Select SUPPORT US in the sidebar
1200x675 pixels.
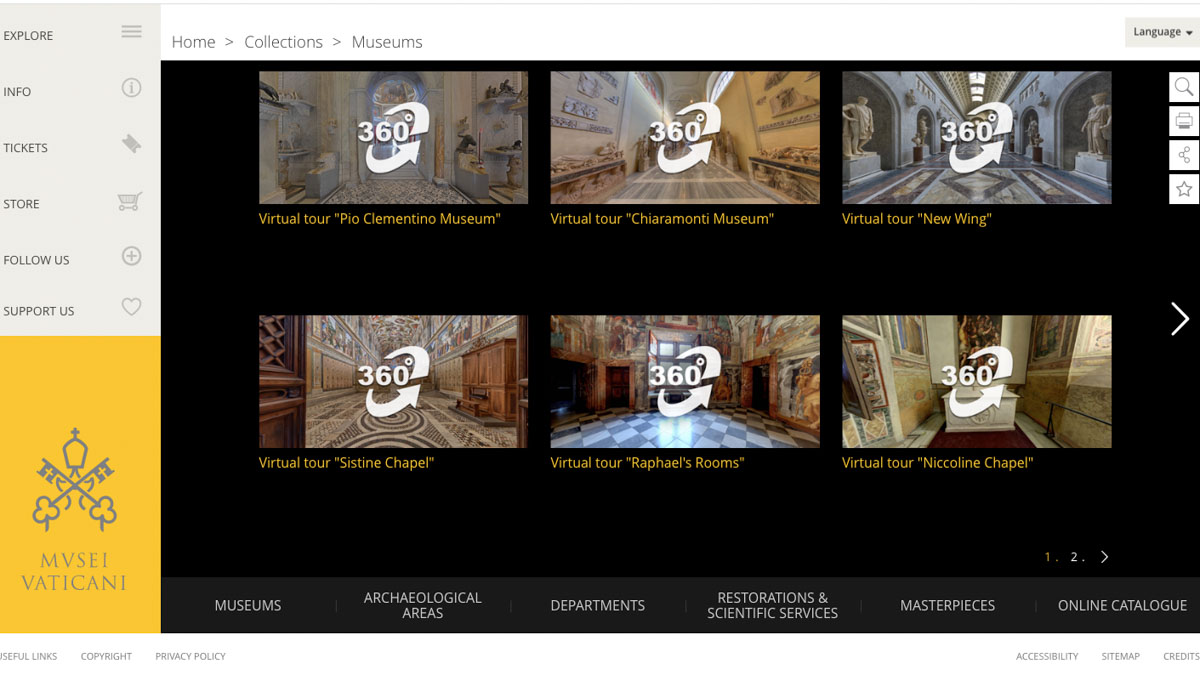coord(38,310)
